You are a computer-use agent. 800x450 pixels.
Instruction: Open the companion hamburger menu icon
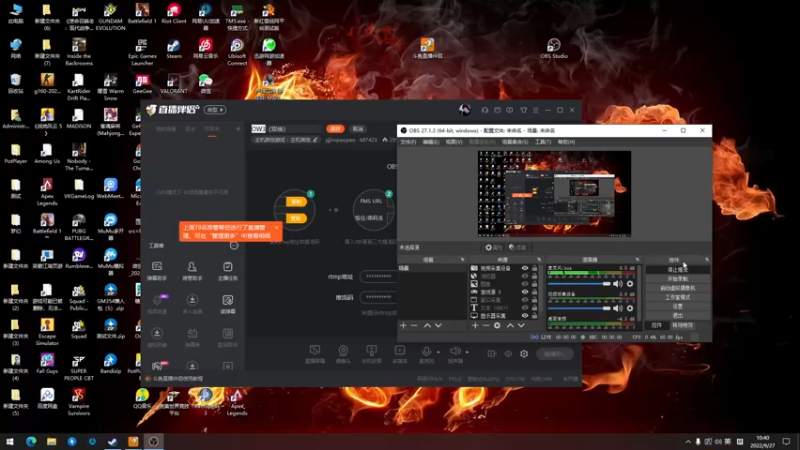535,110
